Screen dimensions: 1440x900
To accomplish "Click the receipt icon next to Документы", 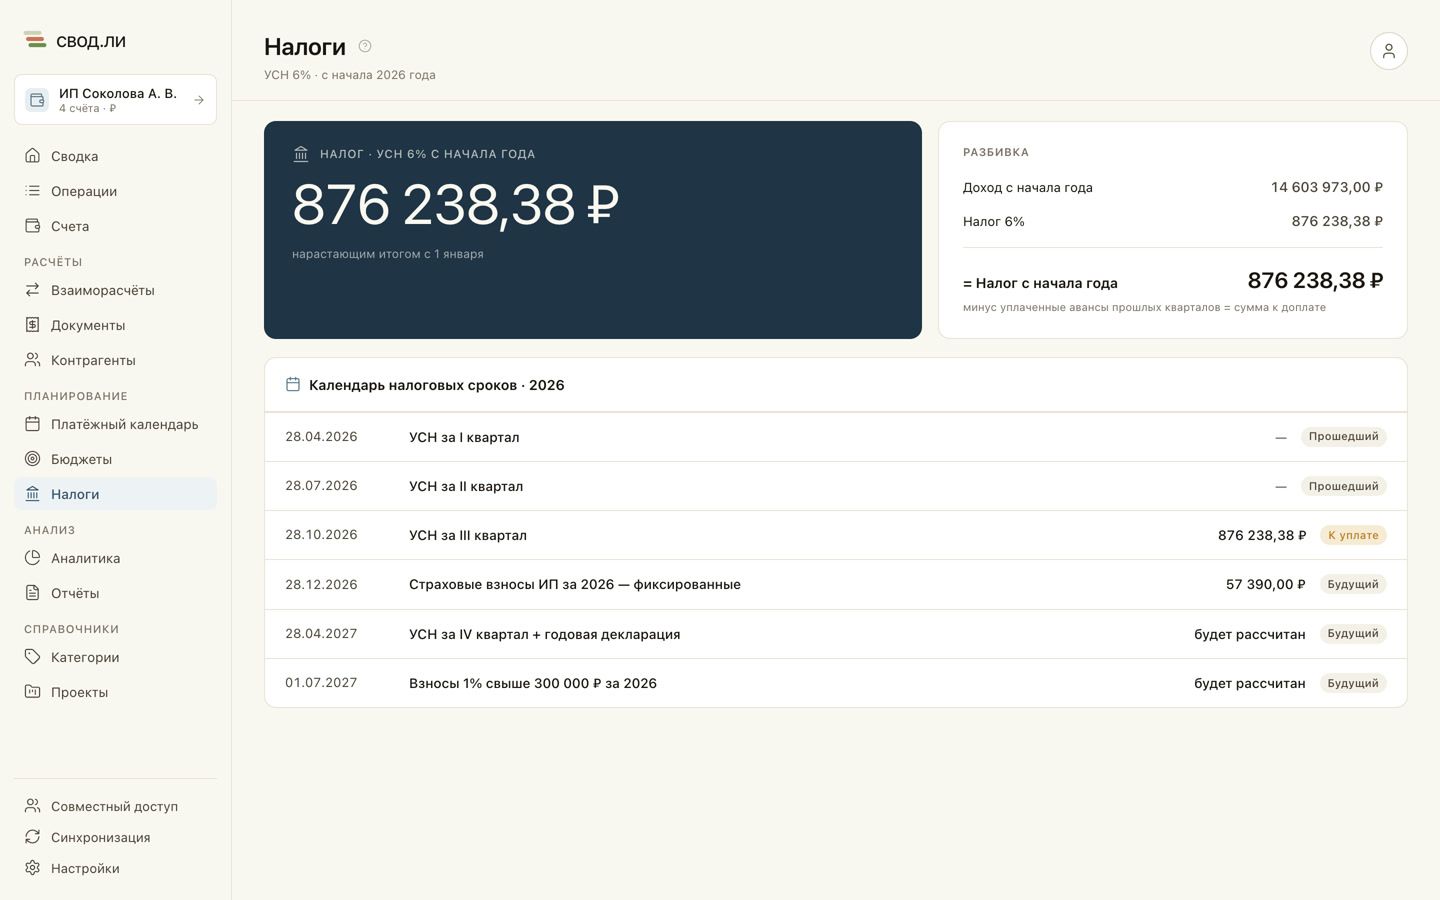I will 33,325.
